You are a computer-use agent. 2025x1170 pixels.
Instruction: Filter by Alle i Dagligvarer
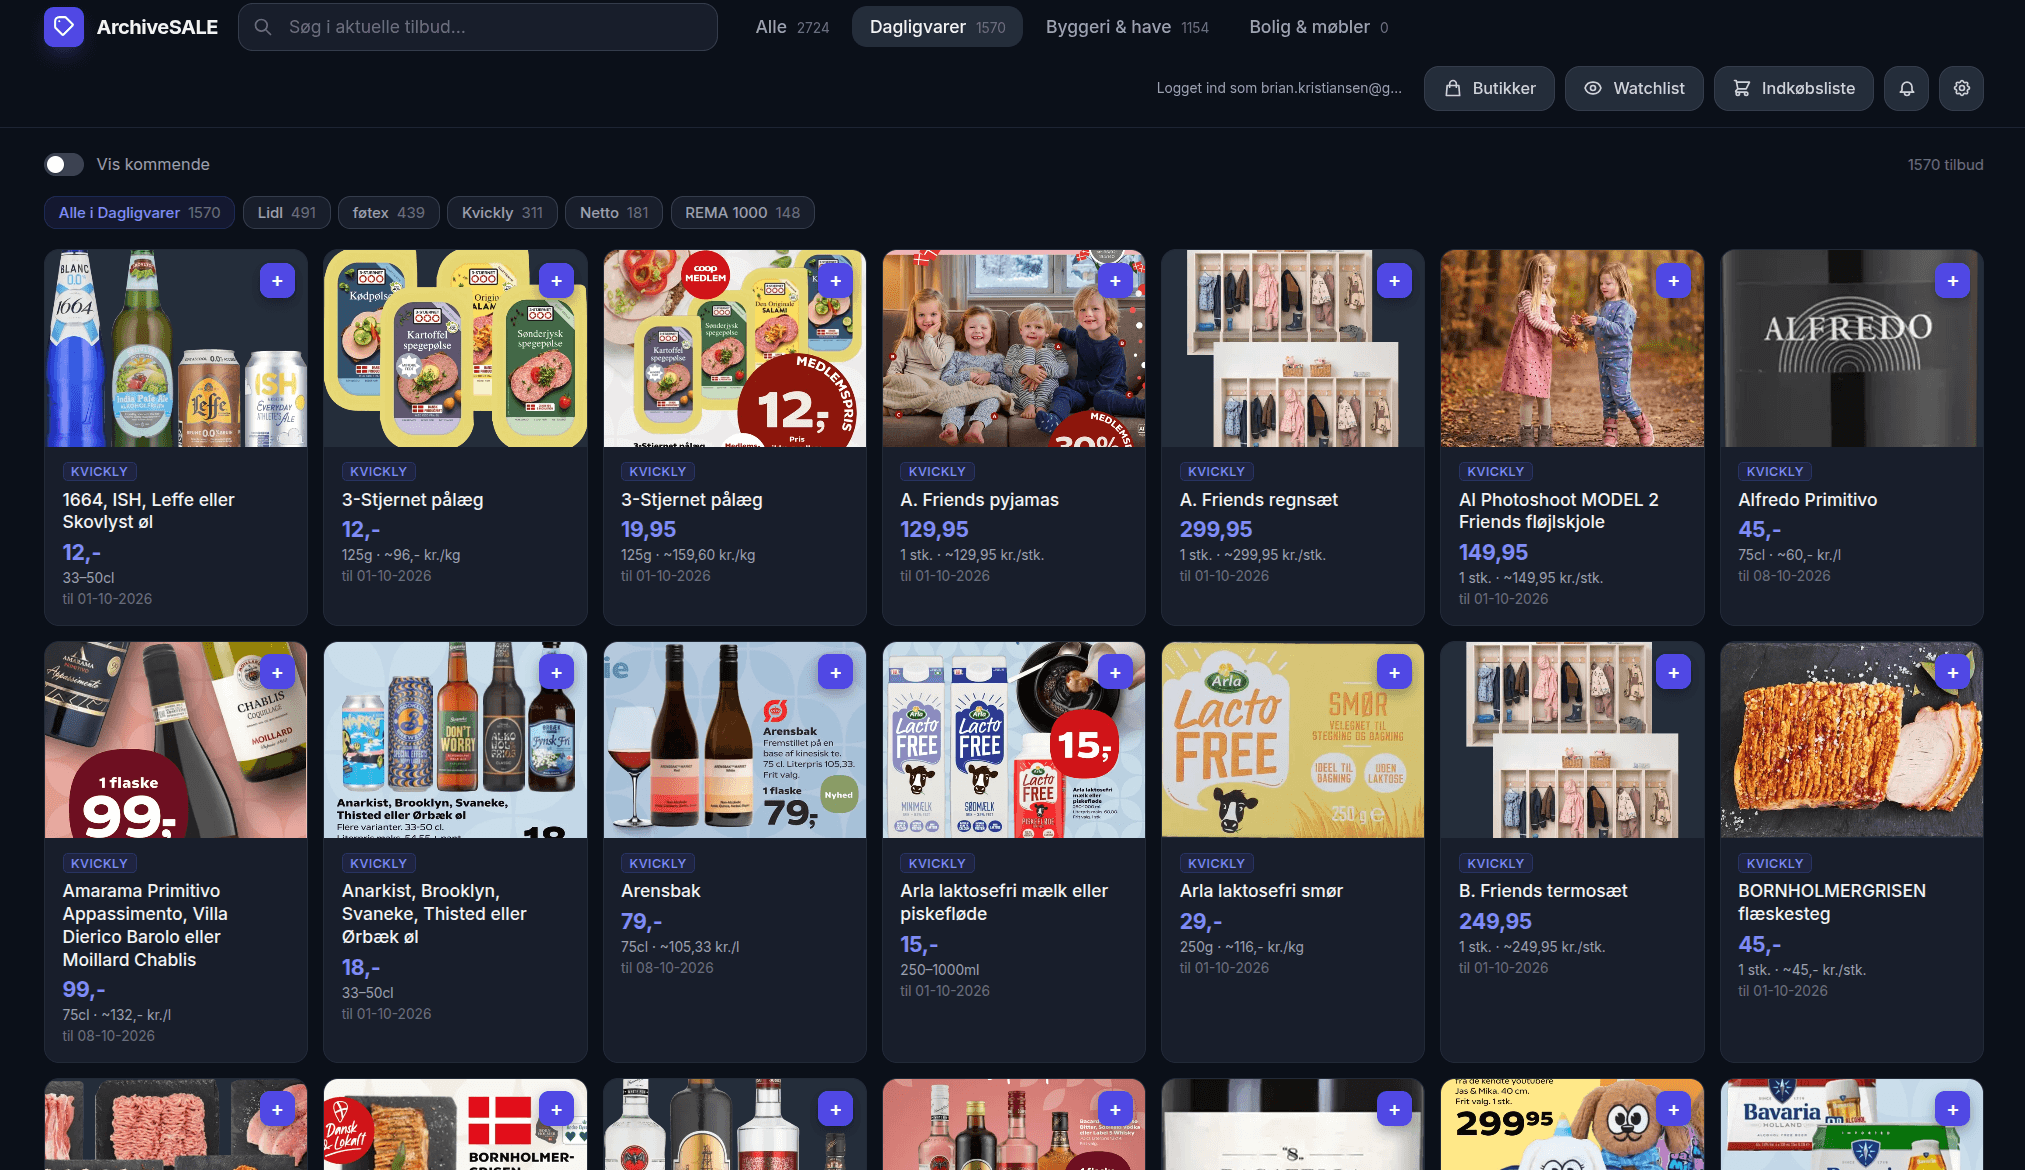(x=139, y=213)
